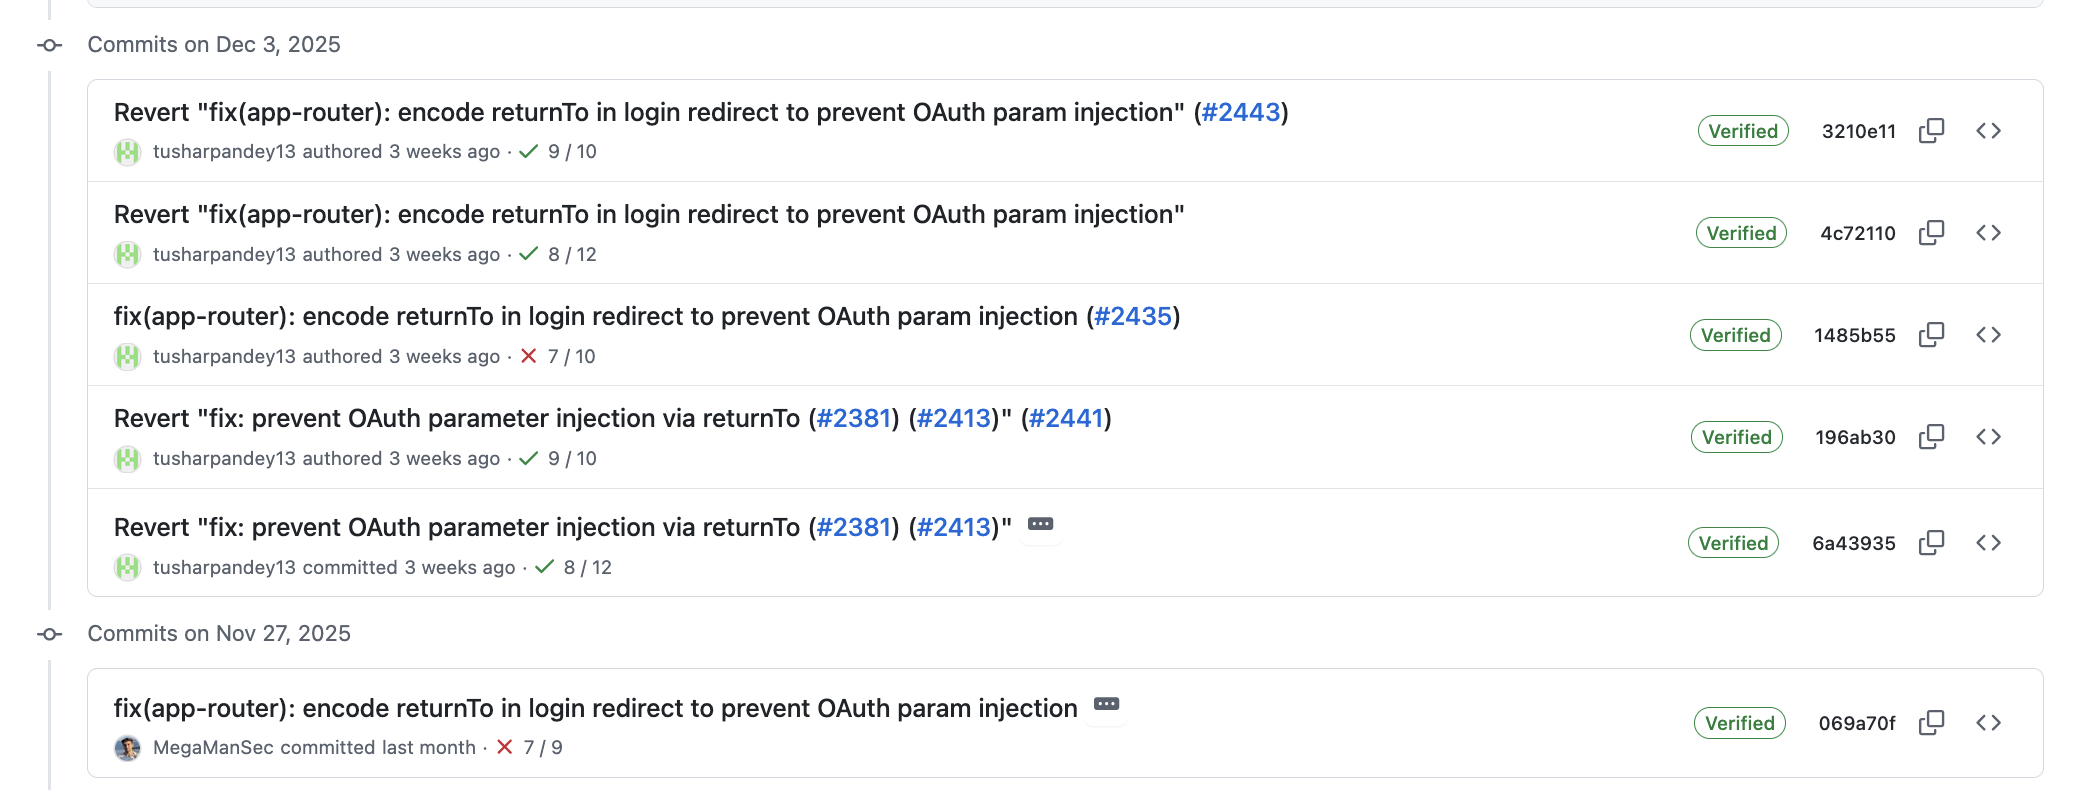Browse repository at commit 1485b55

1988,335
